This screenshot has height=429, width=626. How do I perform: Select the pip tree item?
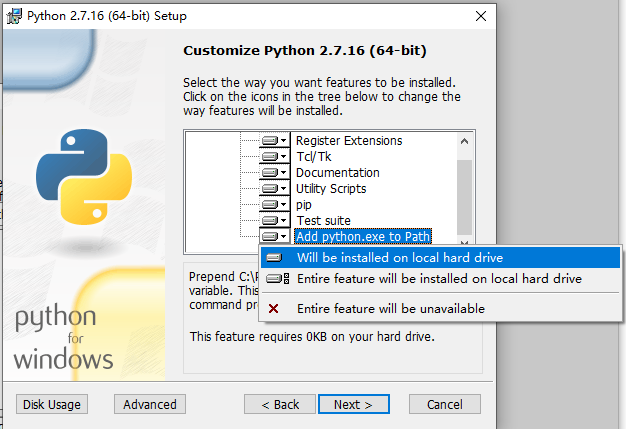(x=304, y=204)
